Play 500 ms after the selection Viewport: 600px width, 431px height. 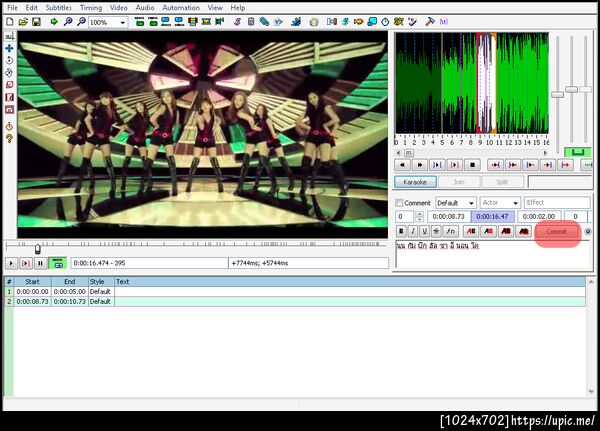(x=513, y=165)
